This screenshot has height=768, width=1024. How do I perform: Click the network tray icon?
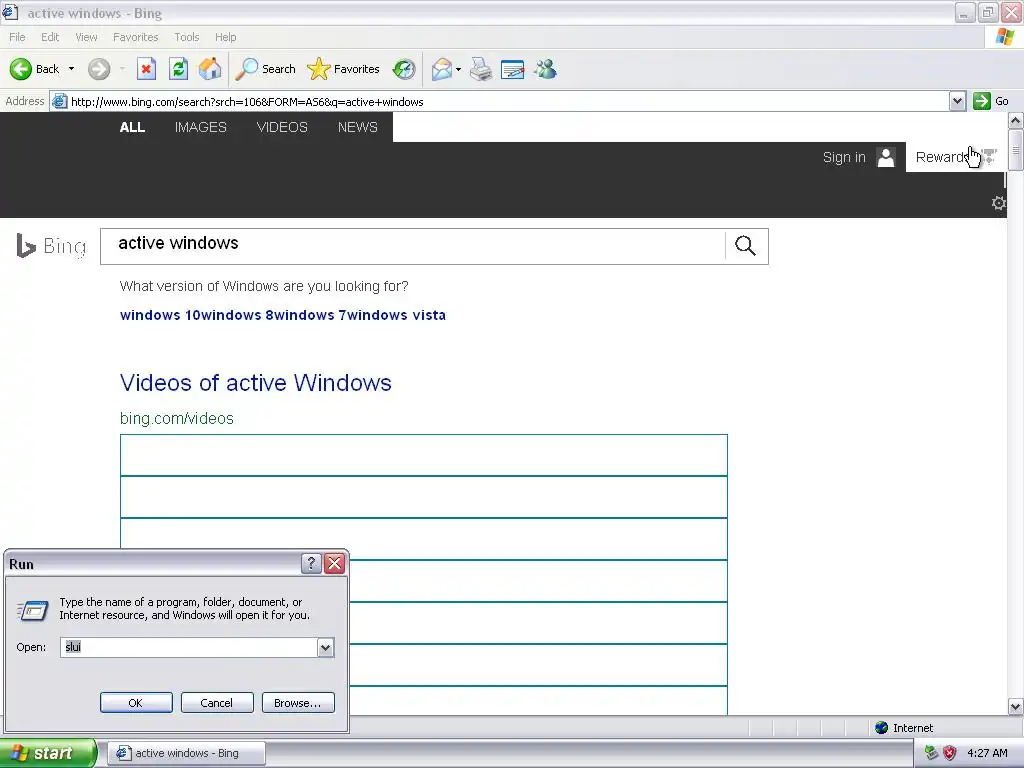tap(931, 753)
